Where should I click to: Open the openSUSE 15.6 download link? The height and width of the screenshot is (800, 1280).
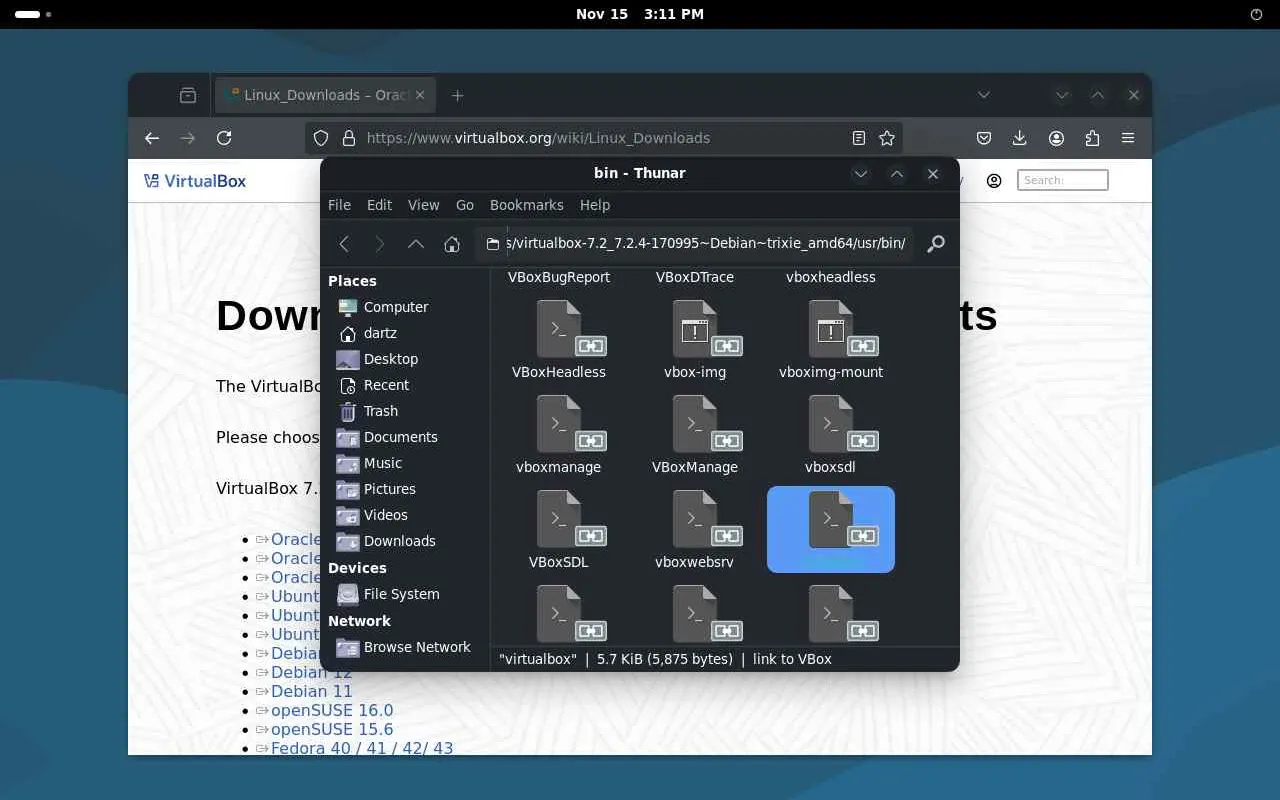332,729
